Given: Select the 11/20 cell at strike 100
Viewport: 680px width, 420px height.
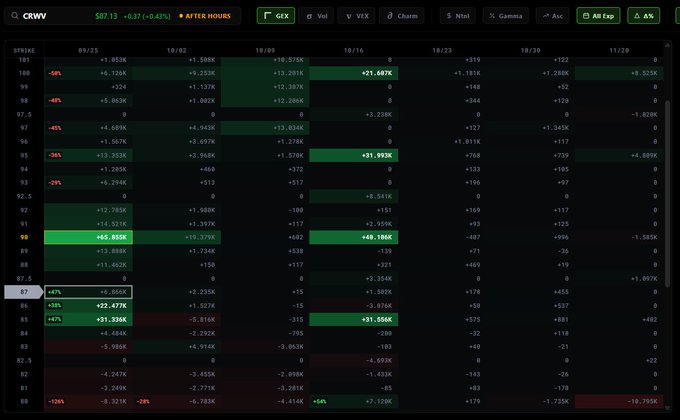Looking at the screenshot, I should (x=619, y=73).
